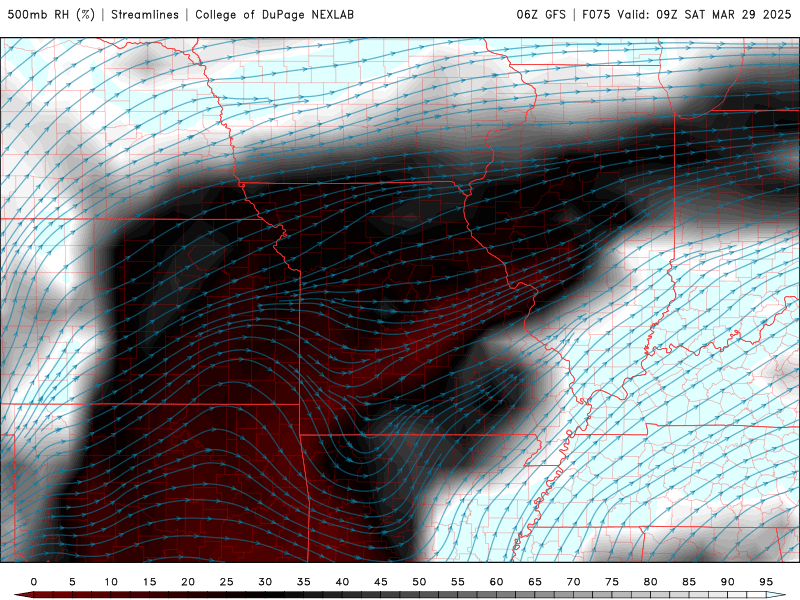Click the "0" label on the color scale
800x600 pixels.
34,582
